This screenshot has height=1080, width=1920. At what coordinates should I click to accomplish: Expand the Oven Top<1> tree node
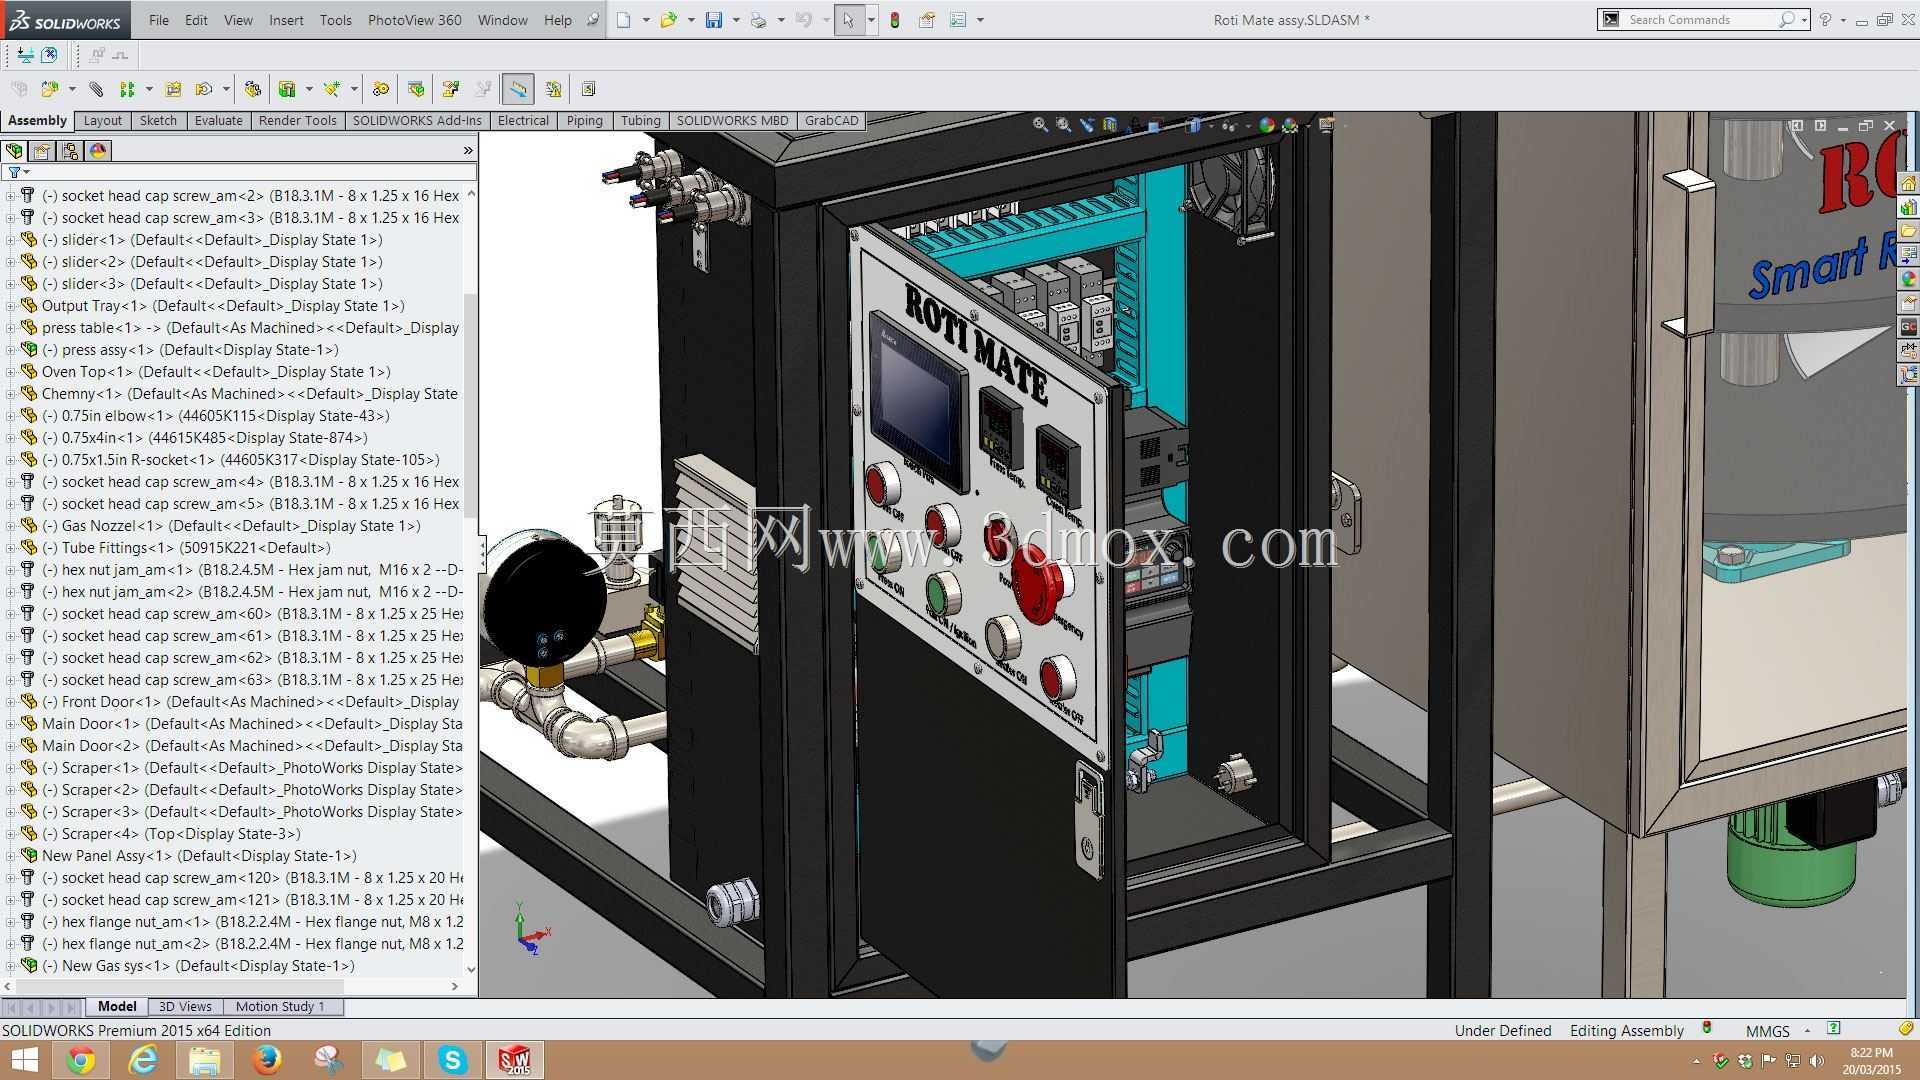tap(10, 372)
